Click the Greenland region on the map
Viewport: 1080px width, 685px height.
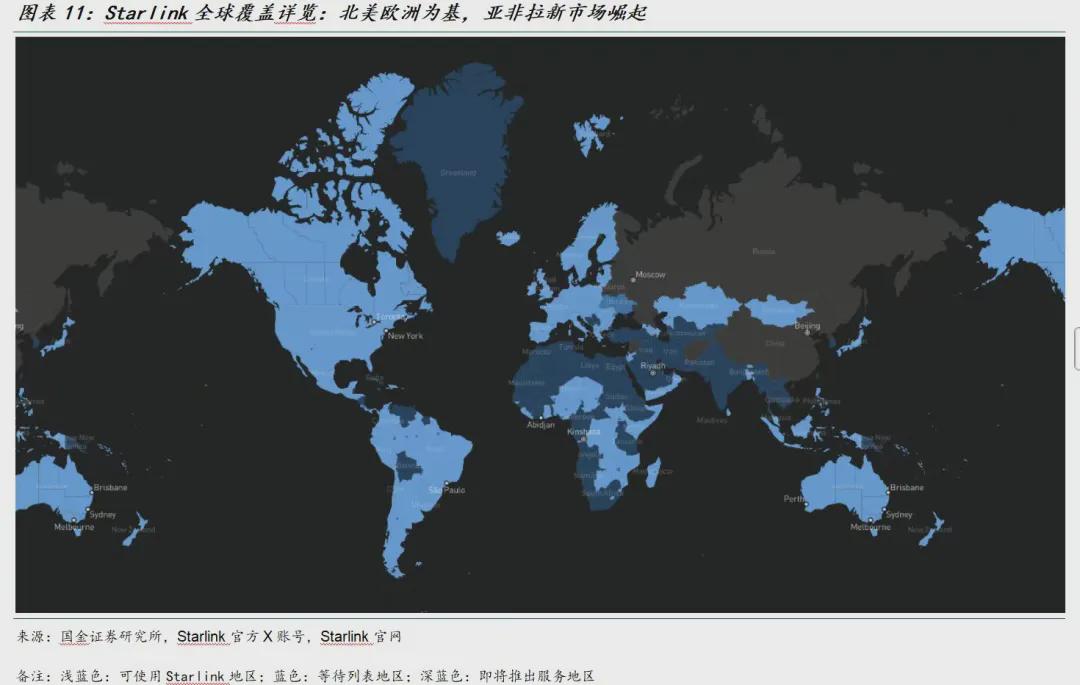pos(458,172)
